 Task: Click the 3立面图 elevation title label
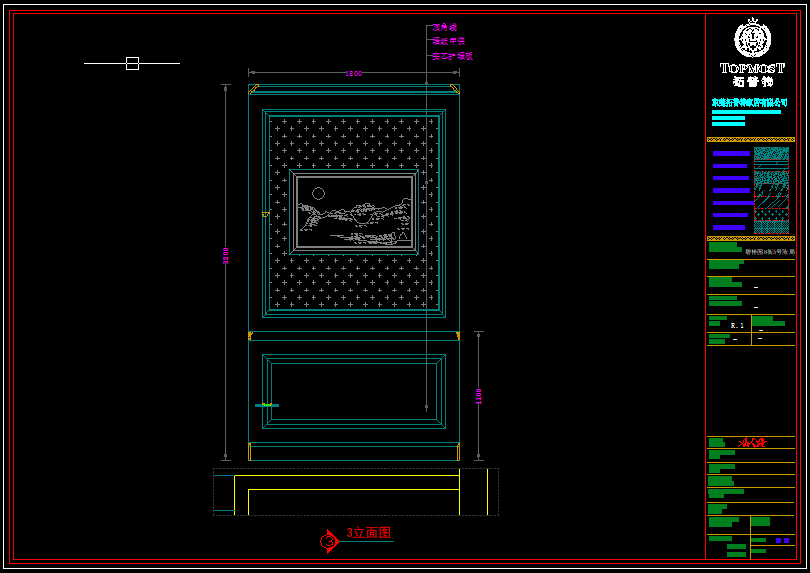coord(368,533)
